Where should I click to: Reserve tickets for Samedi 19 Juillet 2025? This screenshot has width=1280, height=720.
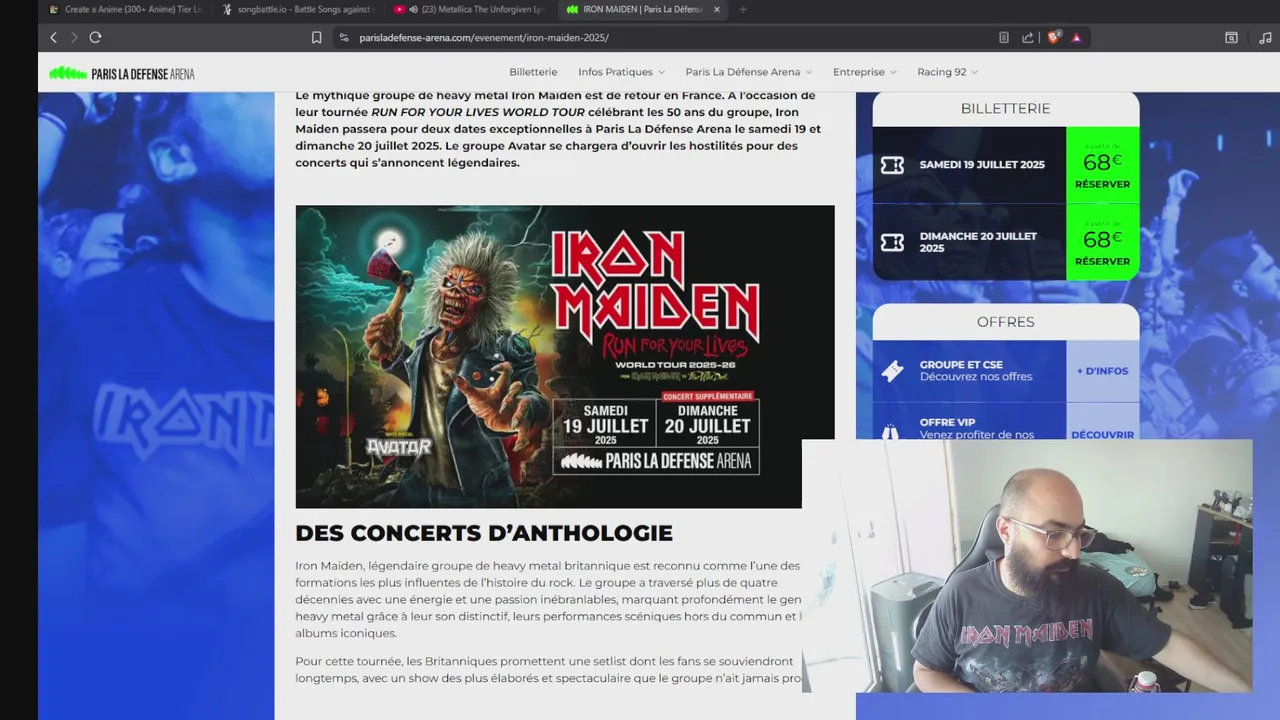[x=1102, y=165]
